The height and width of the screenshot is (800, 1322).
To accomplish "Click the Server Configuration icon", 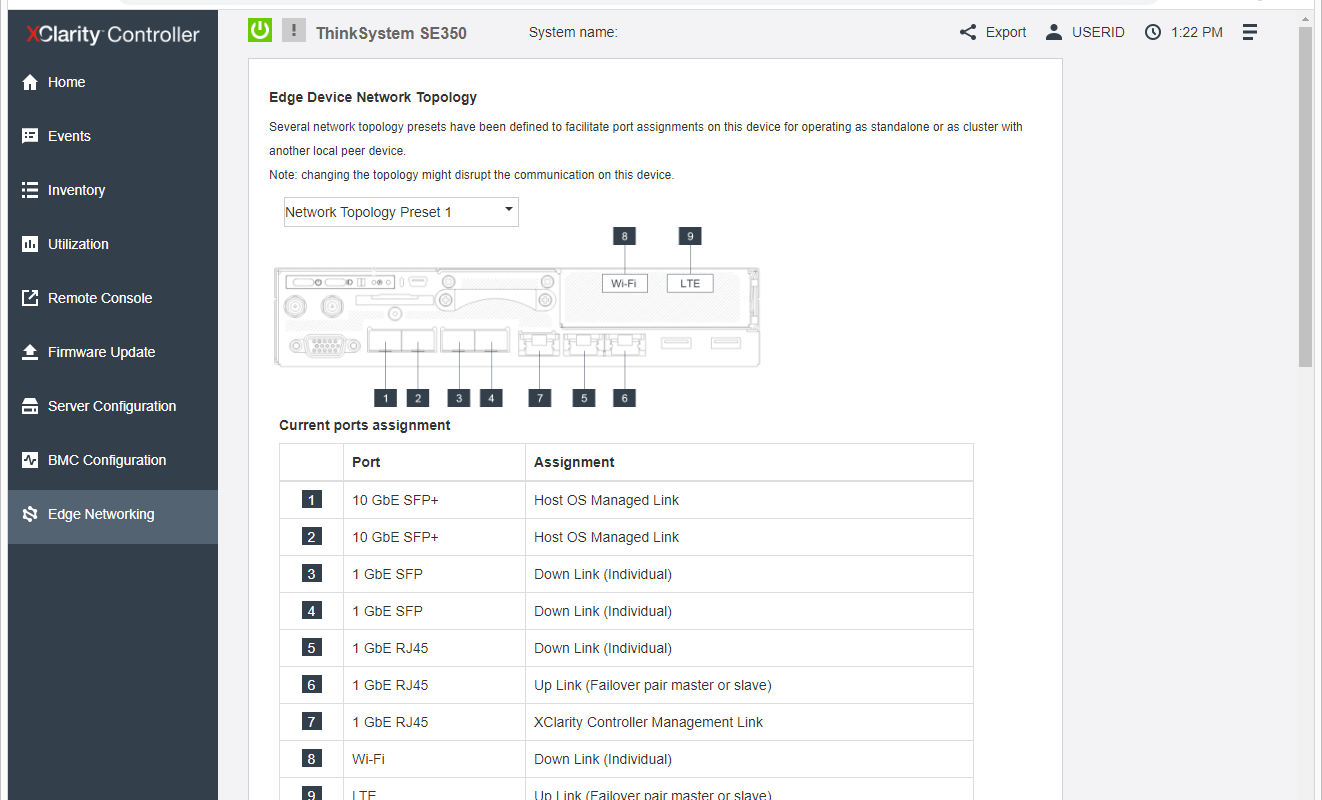I will point(30,406).
